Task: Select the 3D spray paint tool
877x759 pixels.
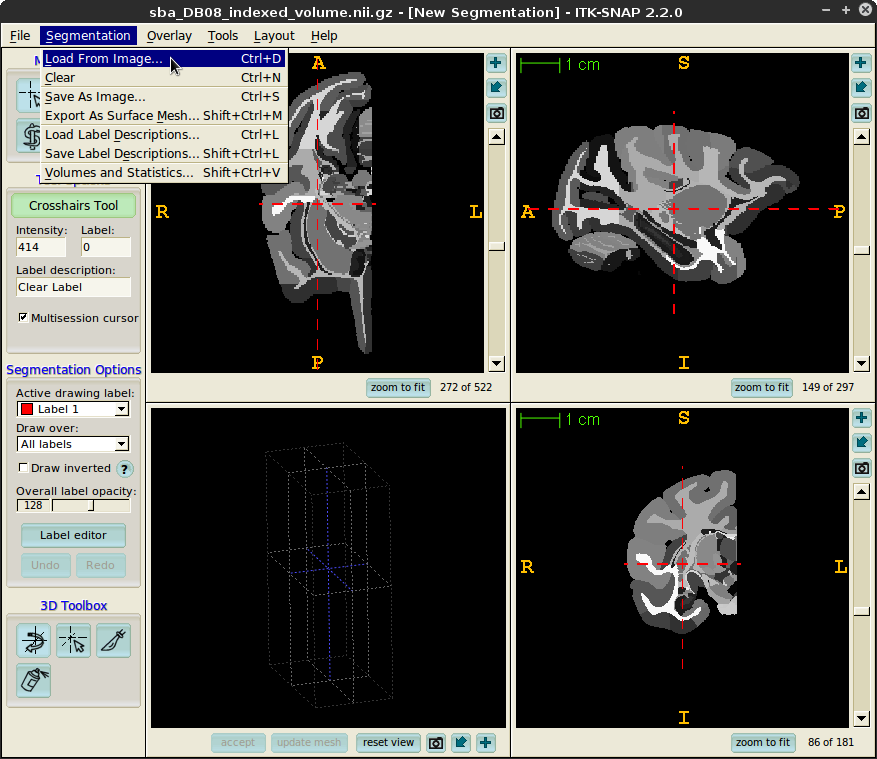Action: pos(33,680)
